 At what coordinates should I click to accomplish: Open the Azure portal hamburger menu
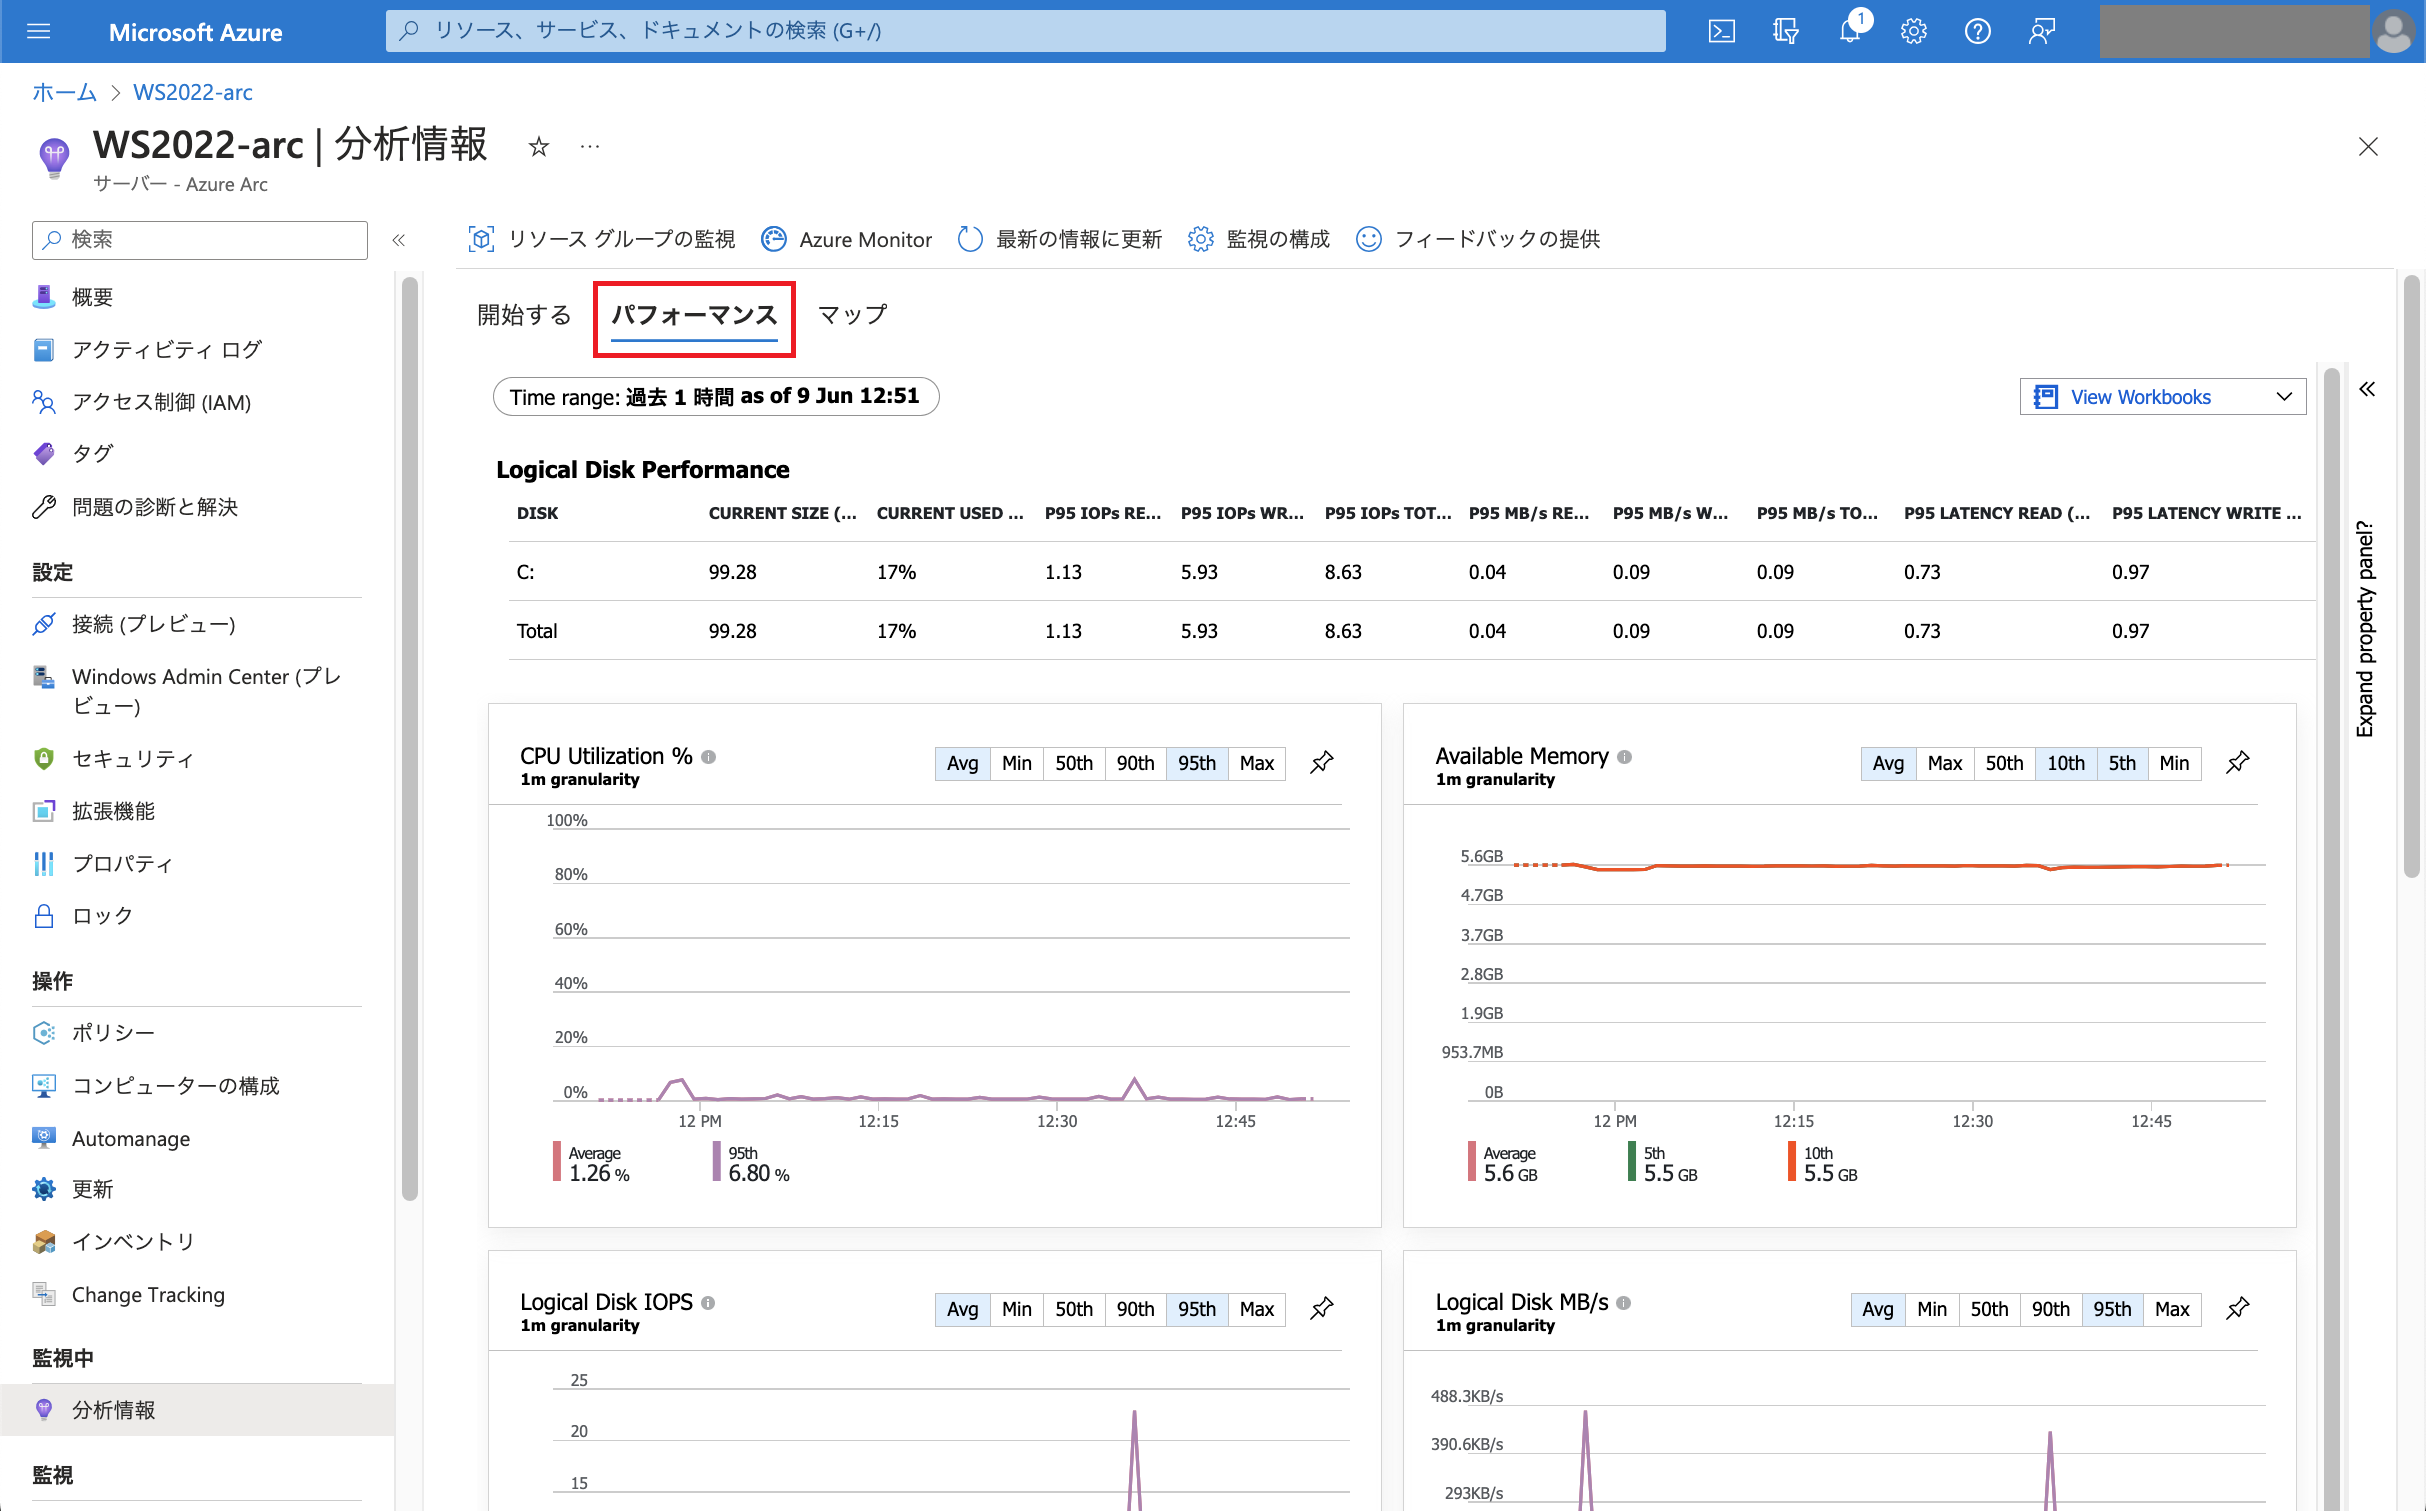coord(38,31)
